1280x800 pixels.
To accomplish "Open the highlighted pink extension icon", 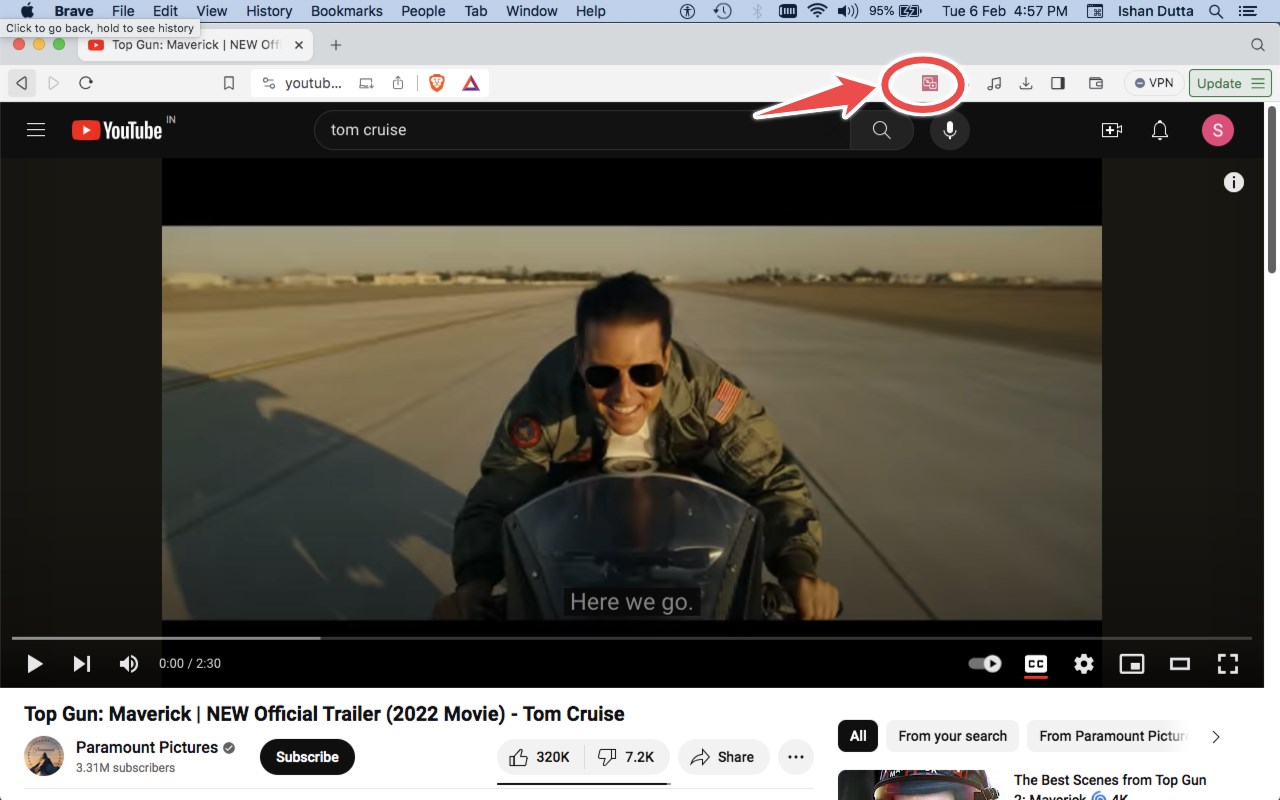I will tap(929, 83).
